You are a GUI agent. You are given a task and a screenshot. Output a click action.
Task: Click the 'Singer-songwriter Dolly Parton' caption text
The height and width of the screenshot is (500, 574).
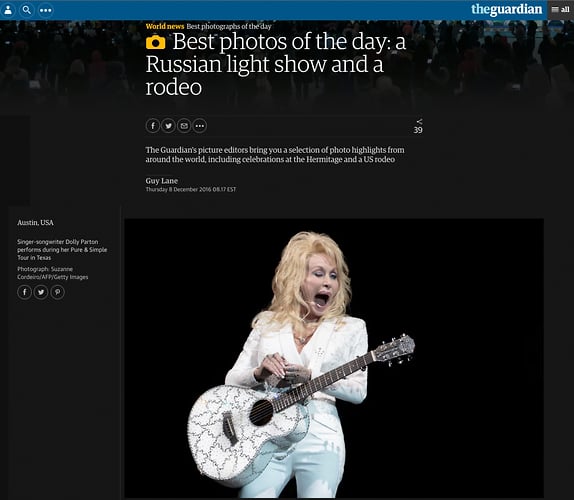[62, 250]
